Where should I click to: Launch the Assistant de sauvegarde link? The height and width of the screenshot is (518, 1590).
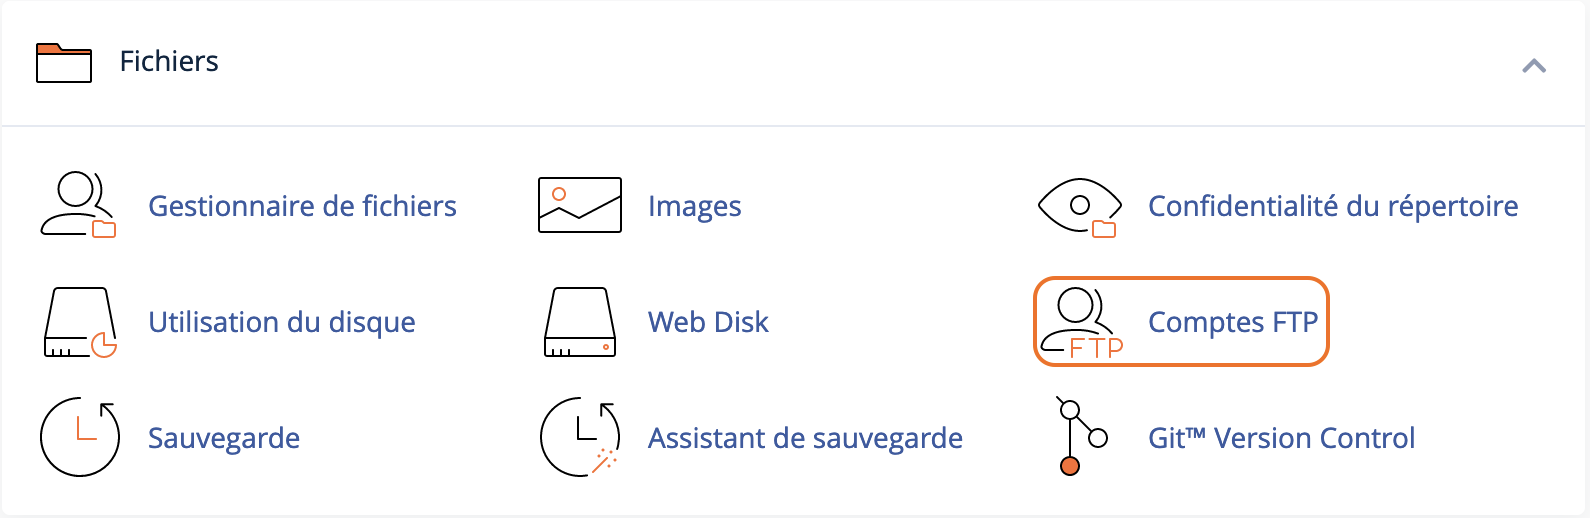coord(805,438)
